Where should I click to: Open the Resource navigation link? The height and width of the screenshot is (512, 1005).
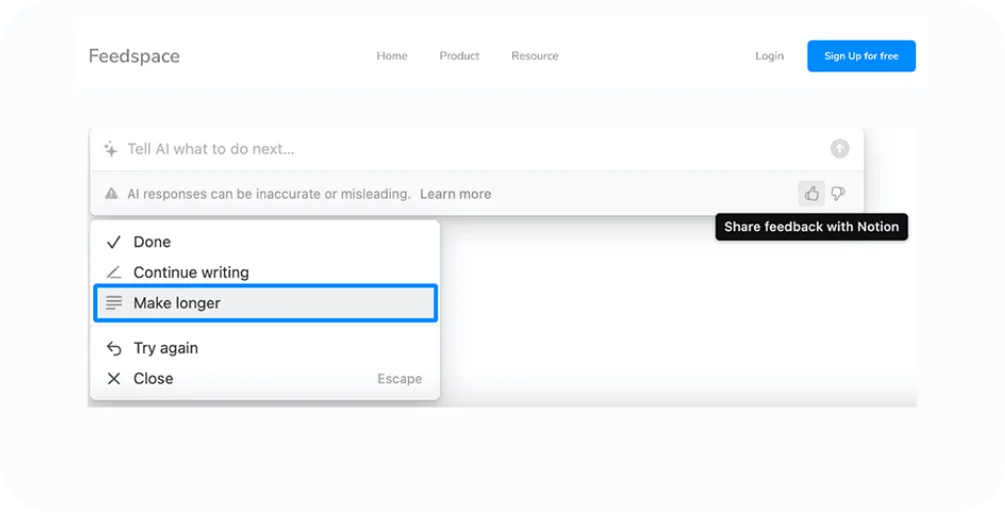pos(535,56)
